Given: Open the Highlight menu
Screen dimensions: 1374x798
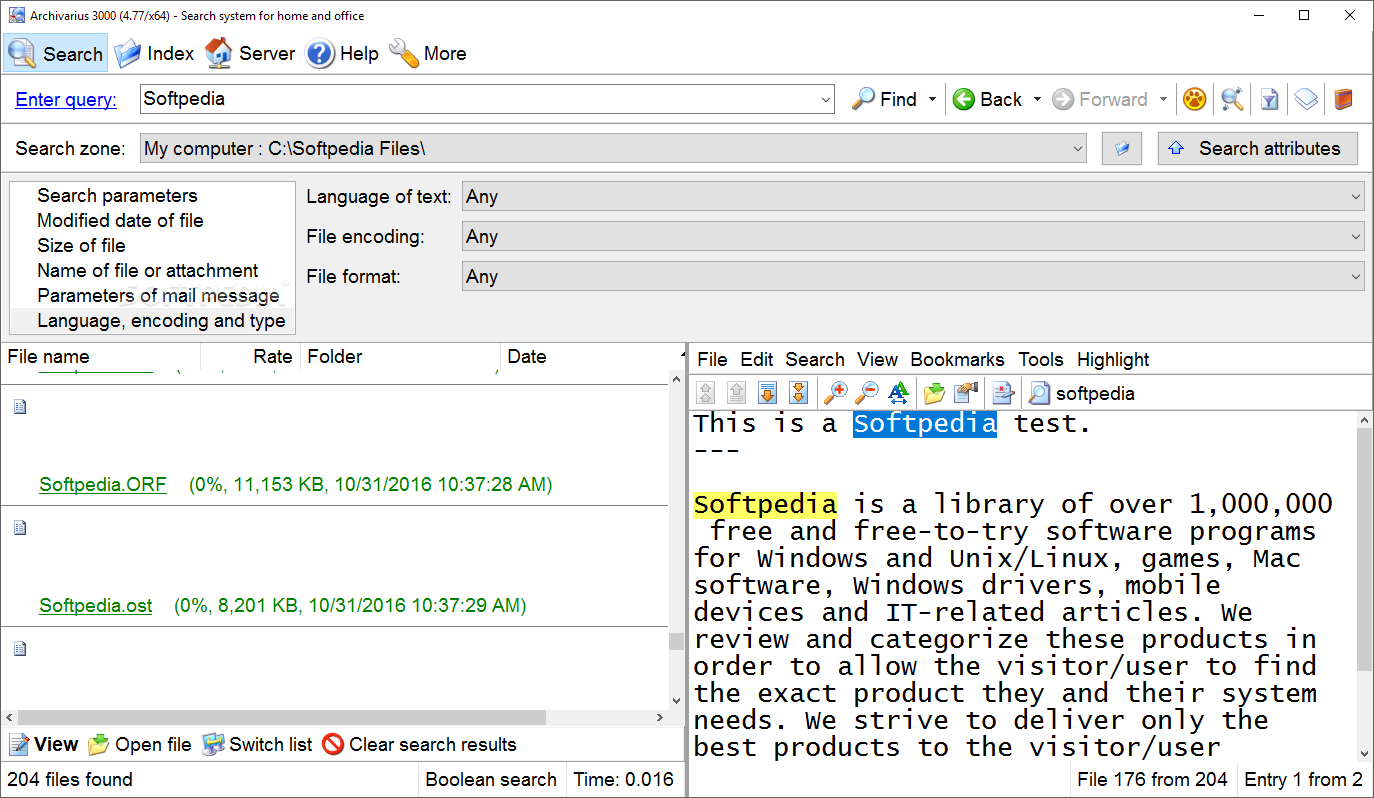Looking at the screenshot, I should click(1113, 360).
